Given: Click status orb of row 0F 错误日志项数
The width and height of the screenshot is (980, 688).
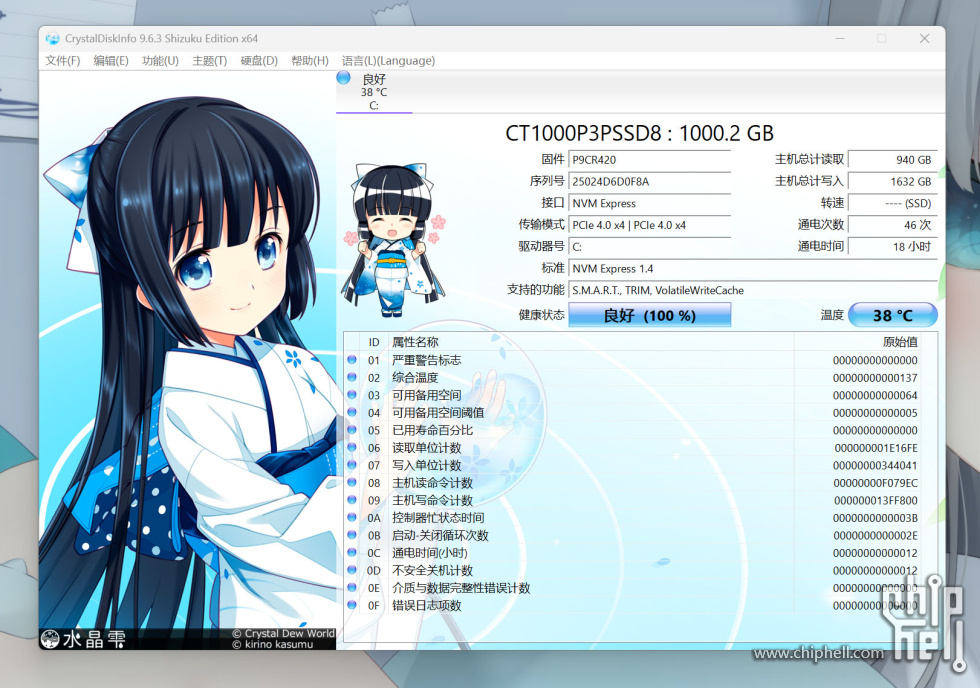Looking at the screenshot, I should [352, 605].
